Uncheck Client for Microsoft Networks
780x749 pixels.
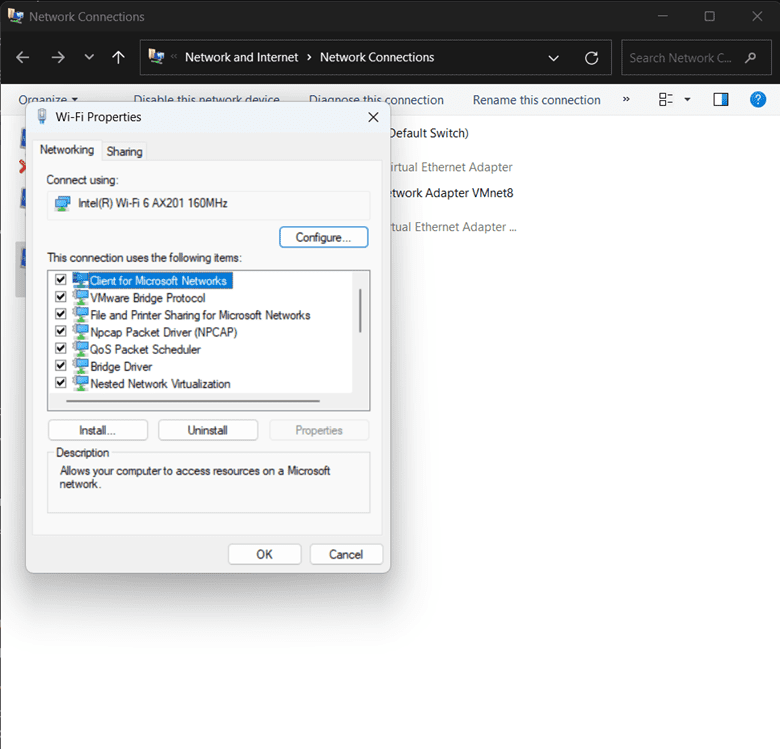click(61, 280)
